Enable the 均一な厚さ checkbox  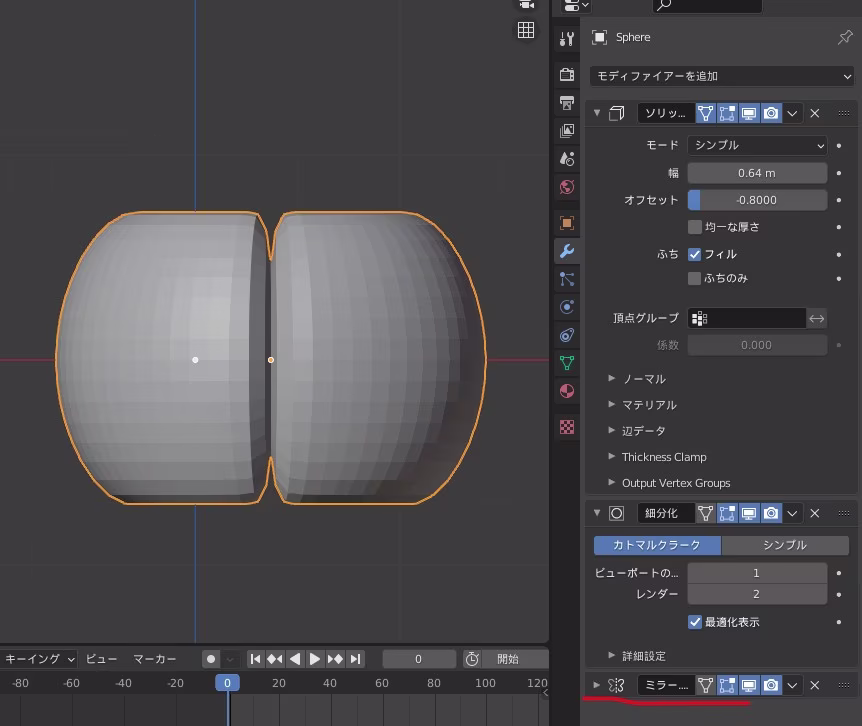[695, 227]
